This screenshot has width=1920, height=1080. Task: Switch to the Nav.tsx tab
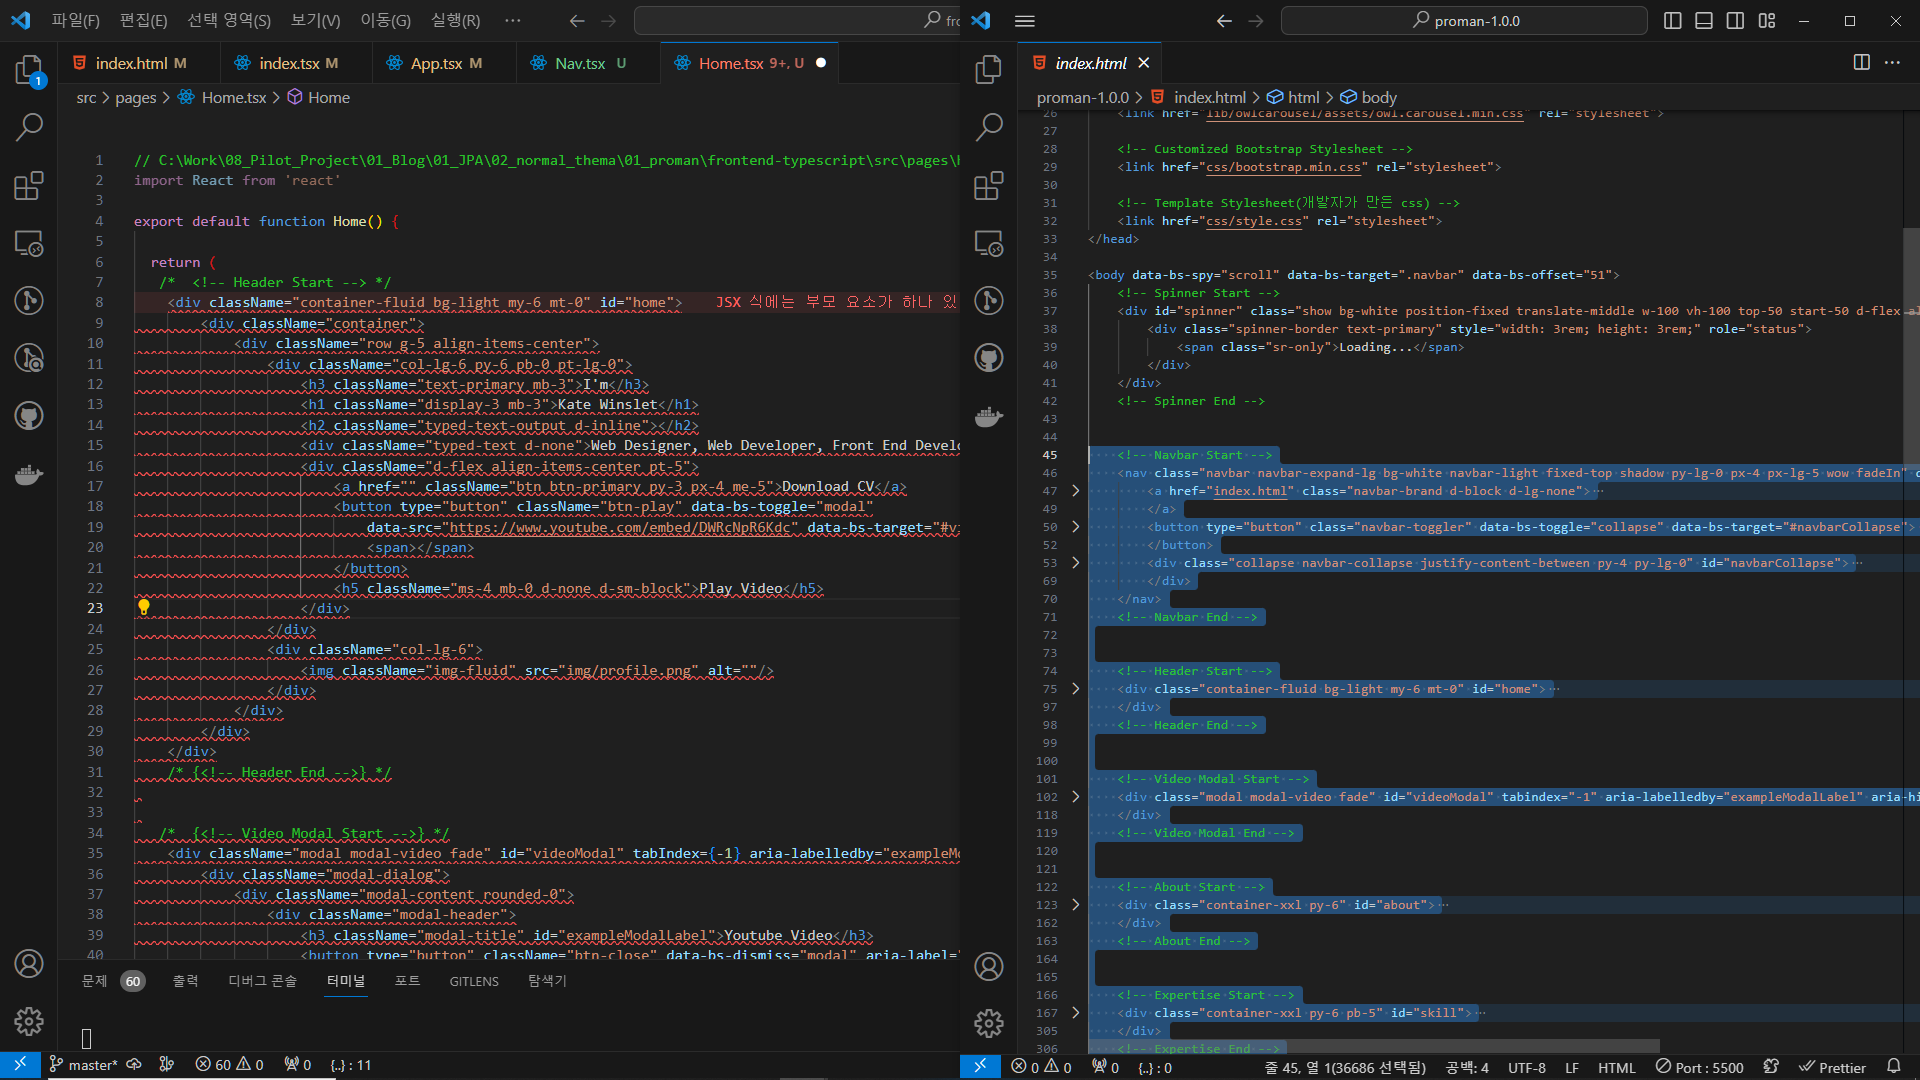[580, 63]
